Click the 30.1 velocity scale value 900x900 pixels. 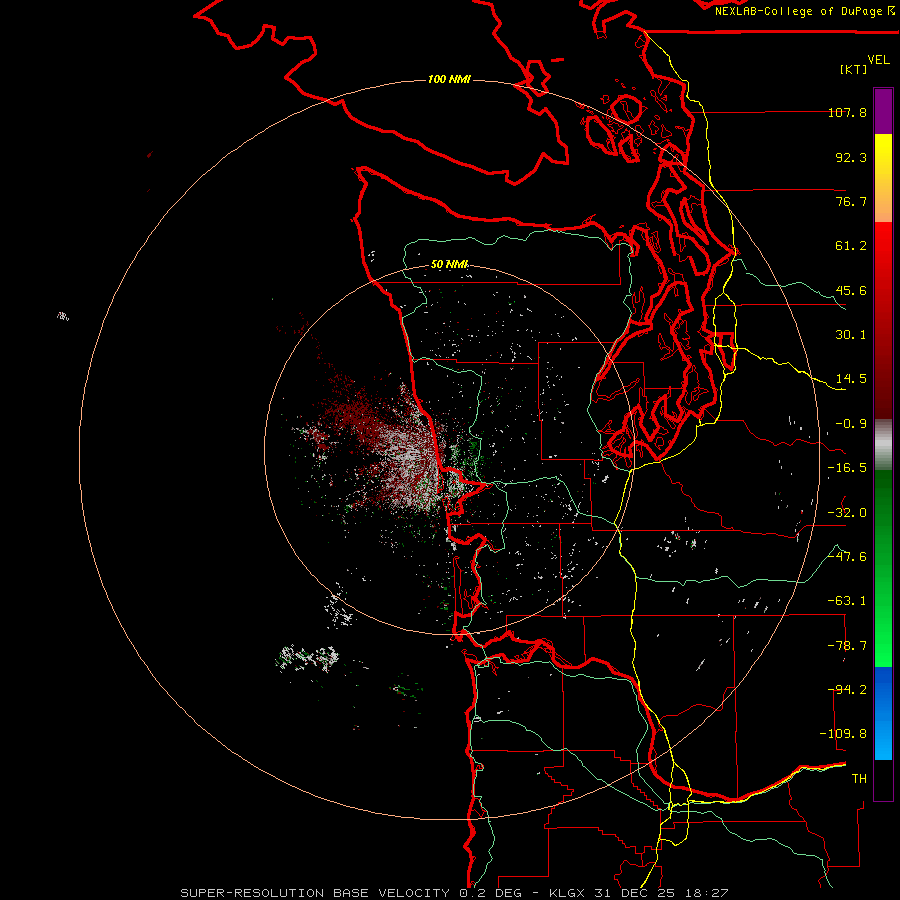pyautogui.click(x=851, y=335)
